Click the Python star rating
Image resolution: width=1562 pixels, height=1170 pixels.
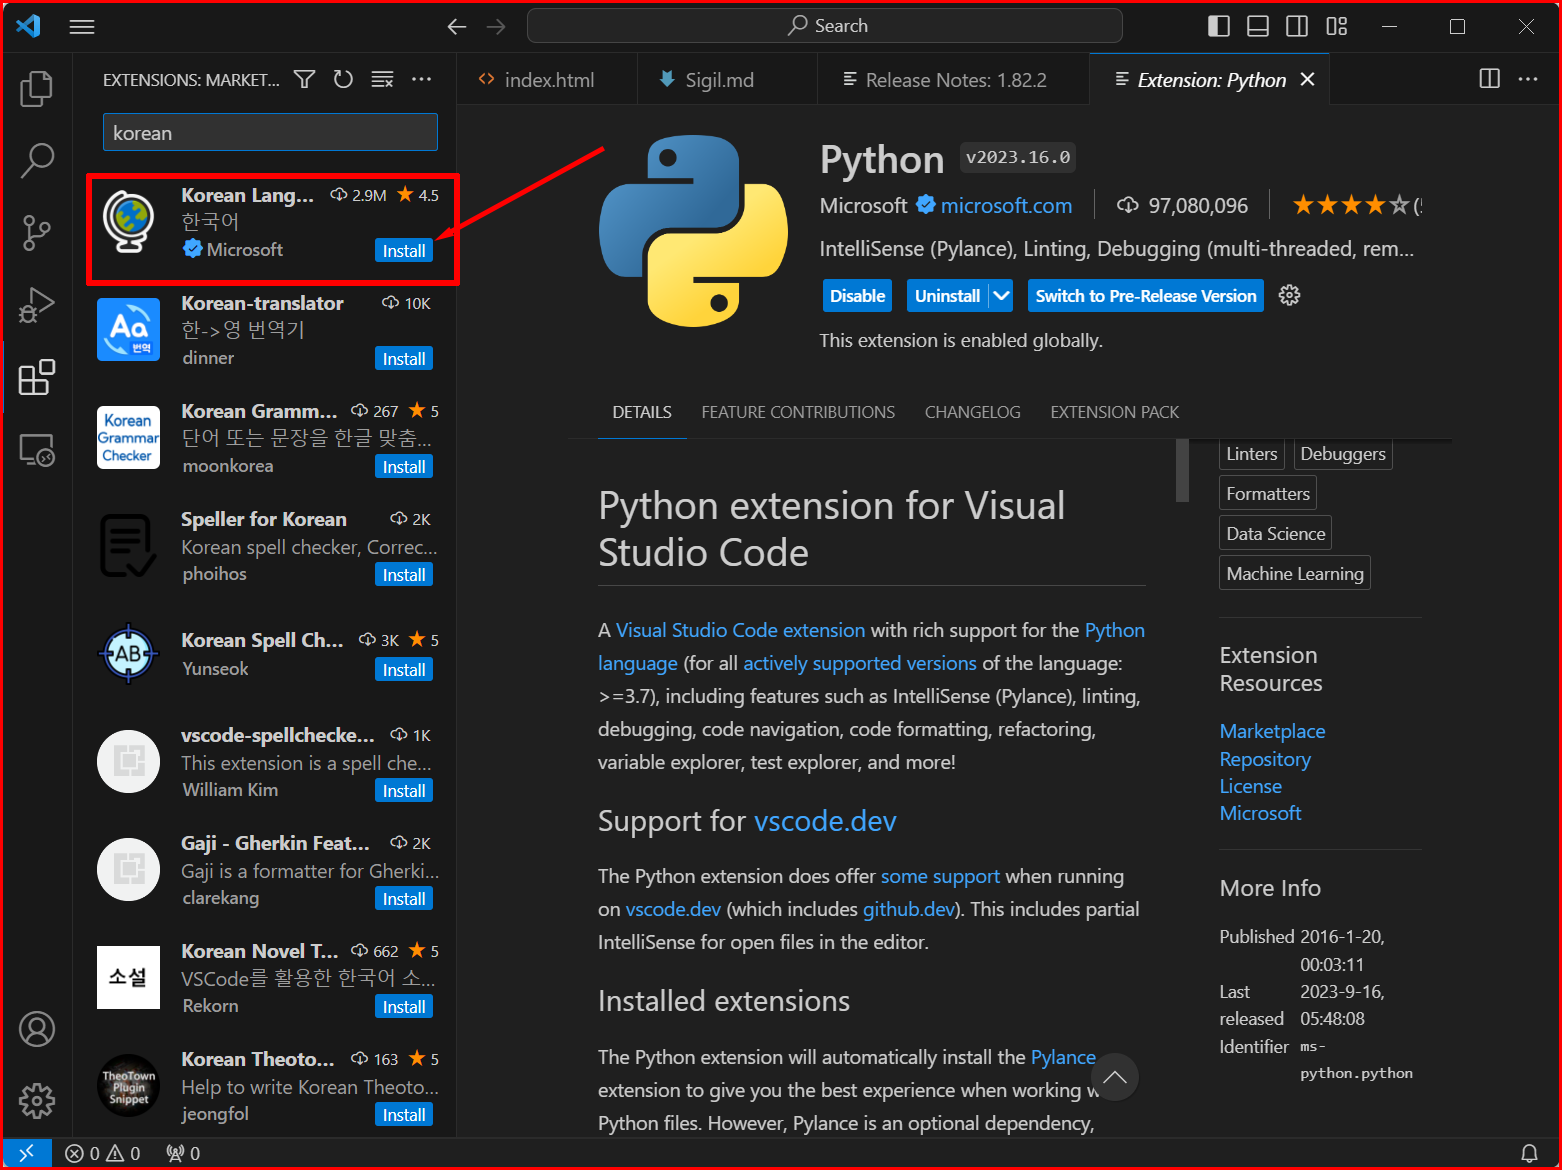(1351, 205)
